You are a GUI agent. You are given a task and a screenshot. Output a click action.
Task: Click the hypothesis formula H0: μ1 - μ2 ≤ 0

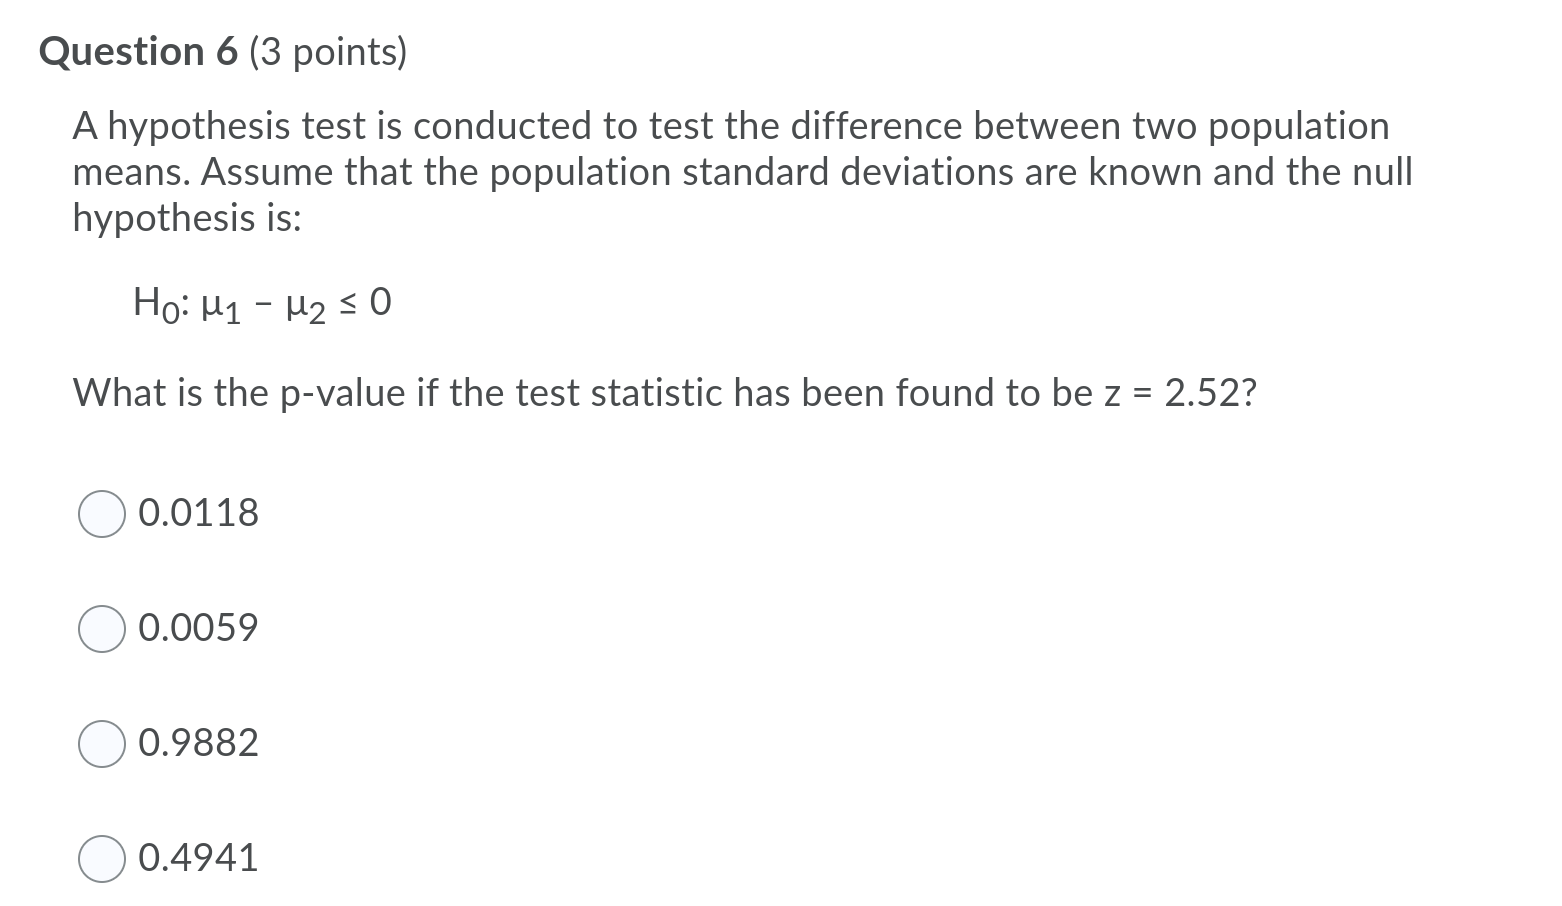[262, 302]
